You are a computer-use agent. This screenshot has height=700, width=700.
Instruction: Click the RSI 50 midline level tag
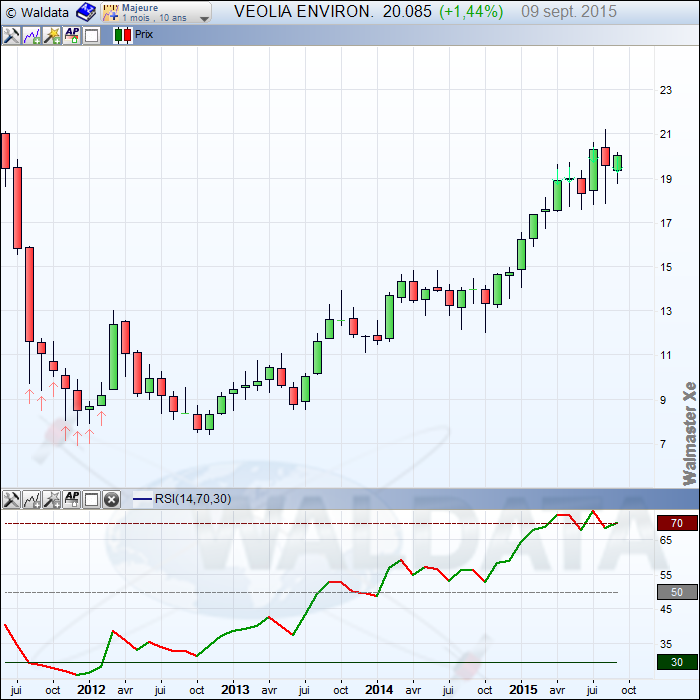(677, 592)
